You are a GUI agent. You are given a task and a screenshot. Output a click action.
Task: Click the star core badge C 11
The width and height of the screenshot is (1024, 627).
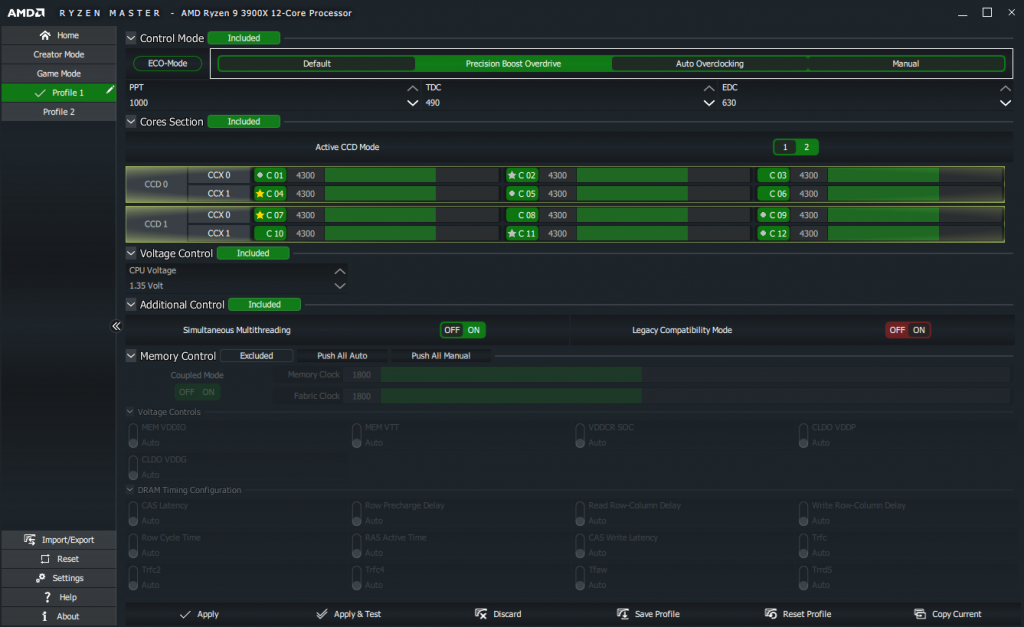(x=522, y=233)
